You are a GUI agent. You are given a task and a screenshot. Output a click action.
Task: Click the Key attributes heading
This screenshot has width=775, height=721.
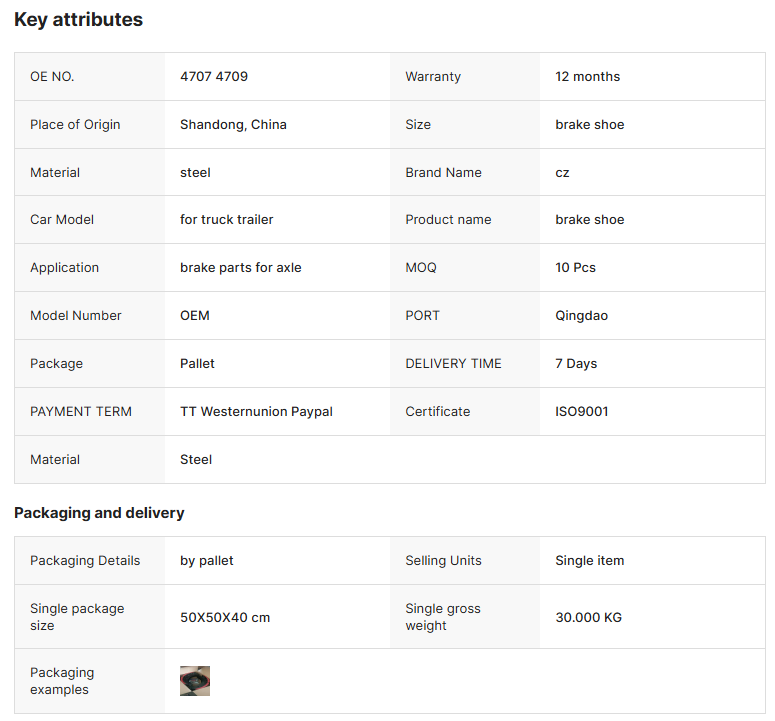(x=78, y=20)
